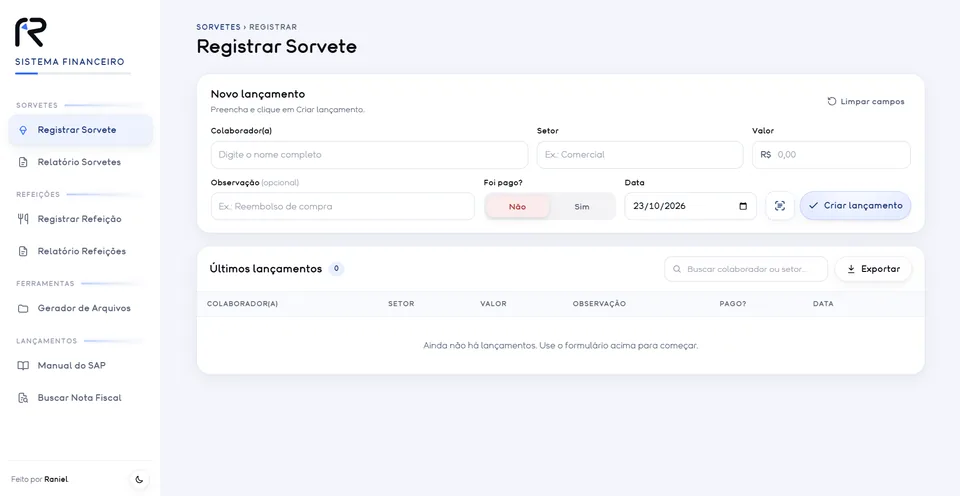Click the ice cream icon beside Registrar Sorvete

click(x=23, y=130)
